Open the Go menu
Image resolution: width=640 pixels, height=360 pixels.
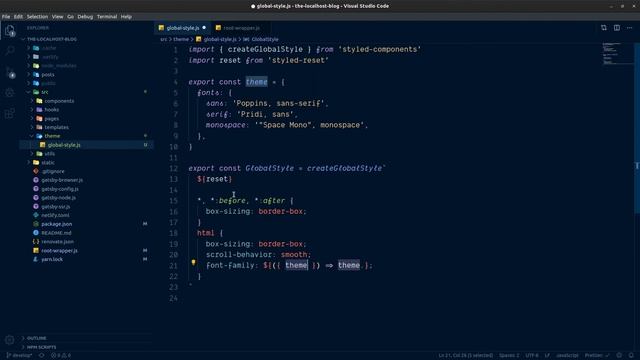click(71, 17)
